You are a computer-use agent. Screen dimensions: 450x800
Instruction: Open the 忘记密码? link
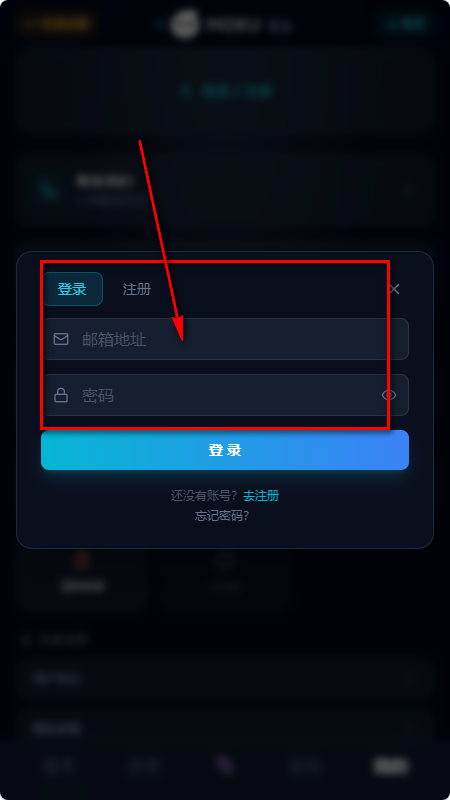[x=222, y=516]
